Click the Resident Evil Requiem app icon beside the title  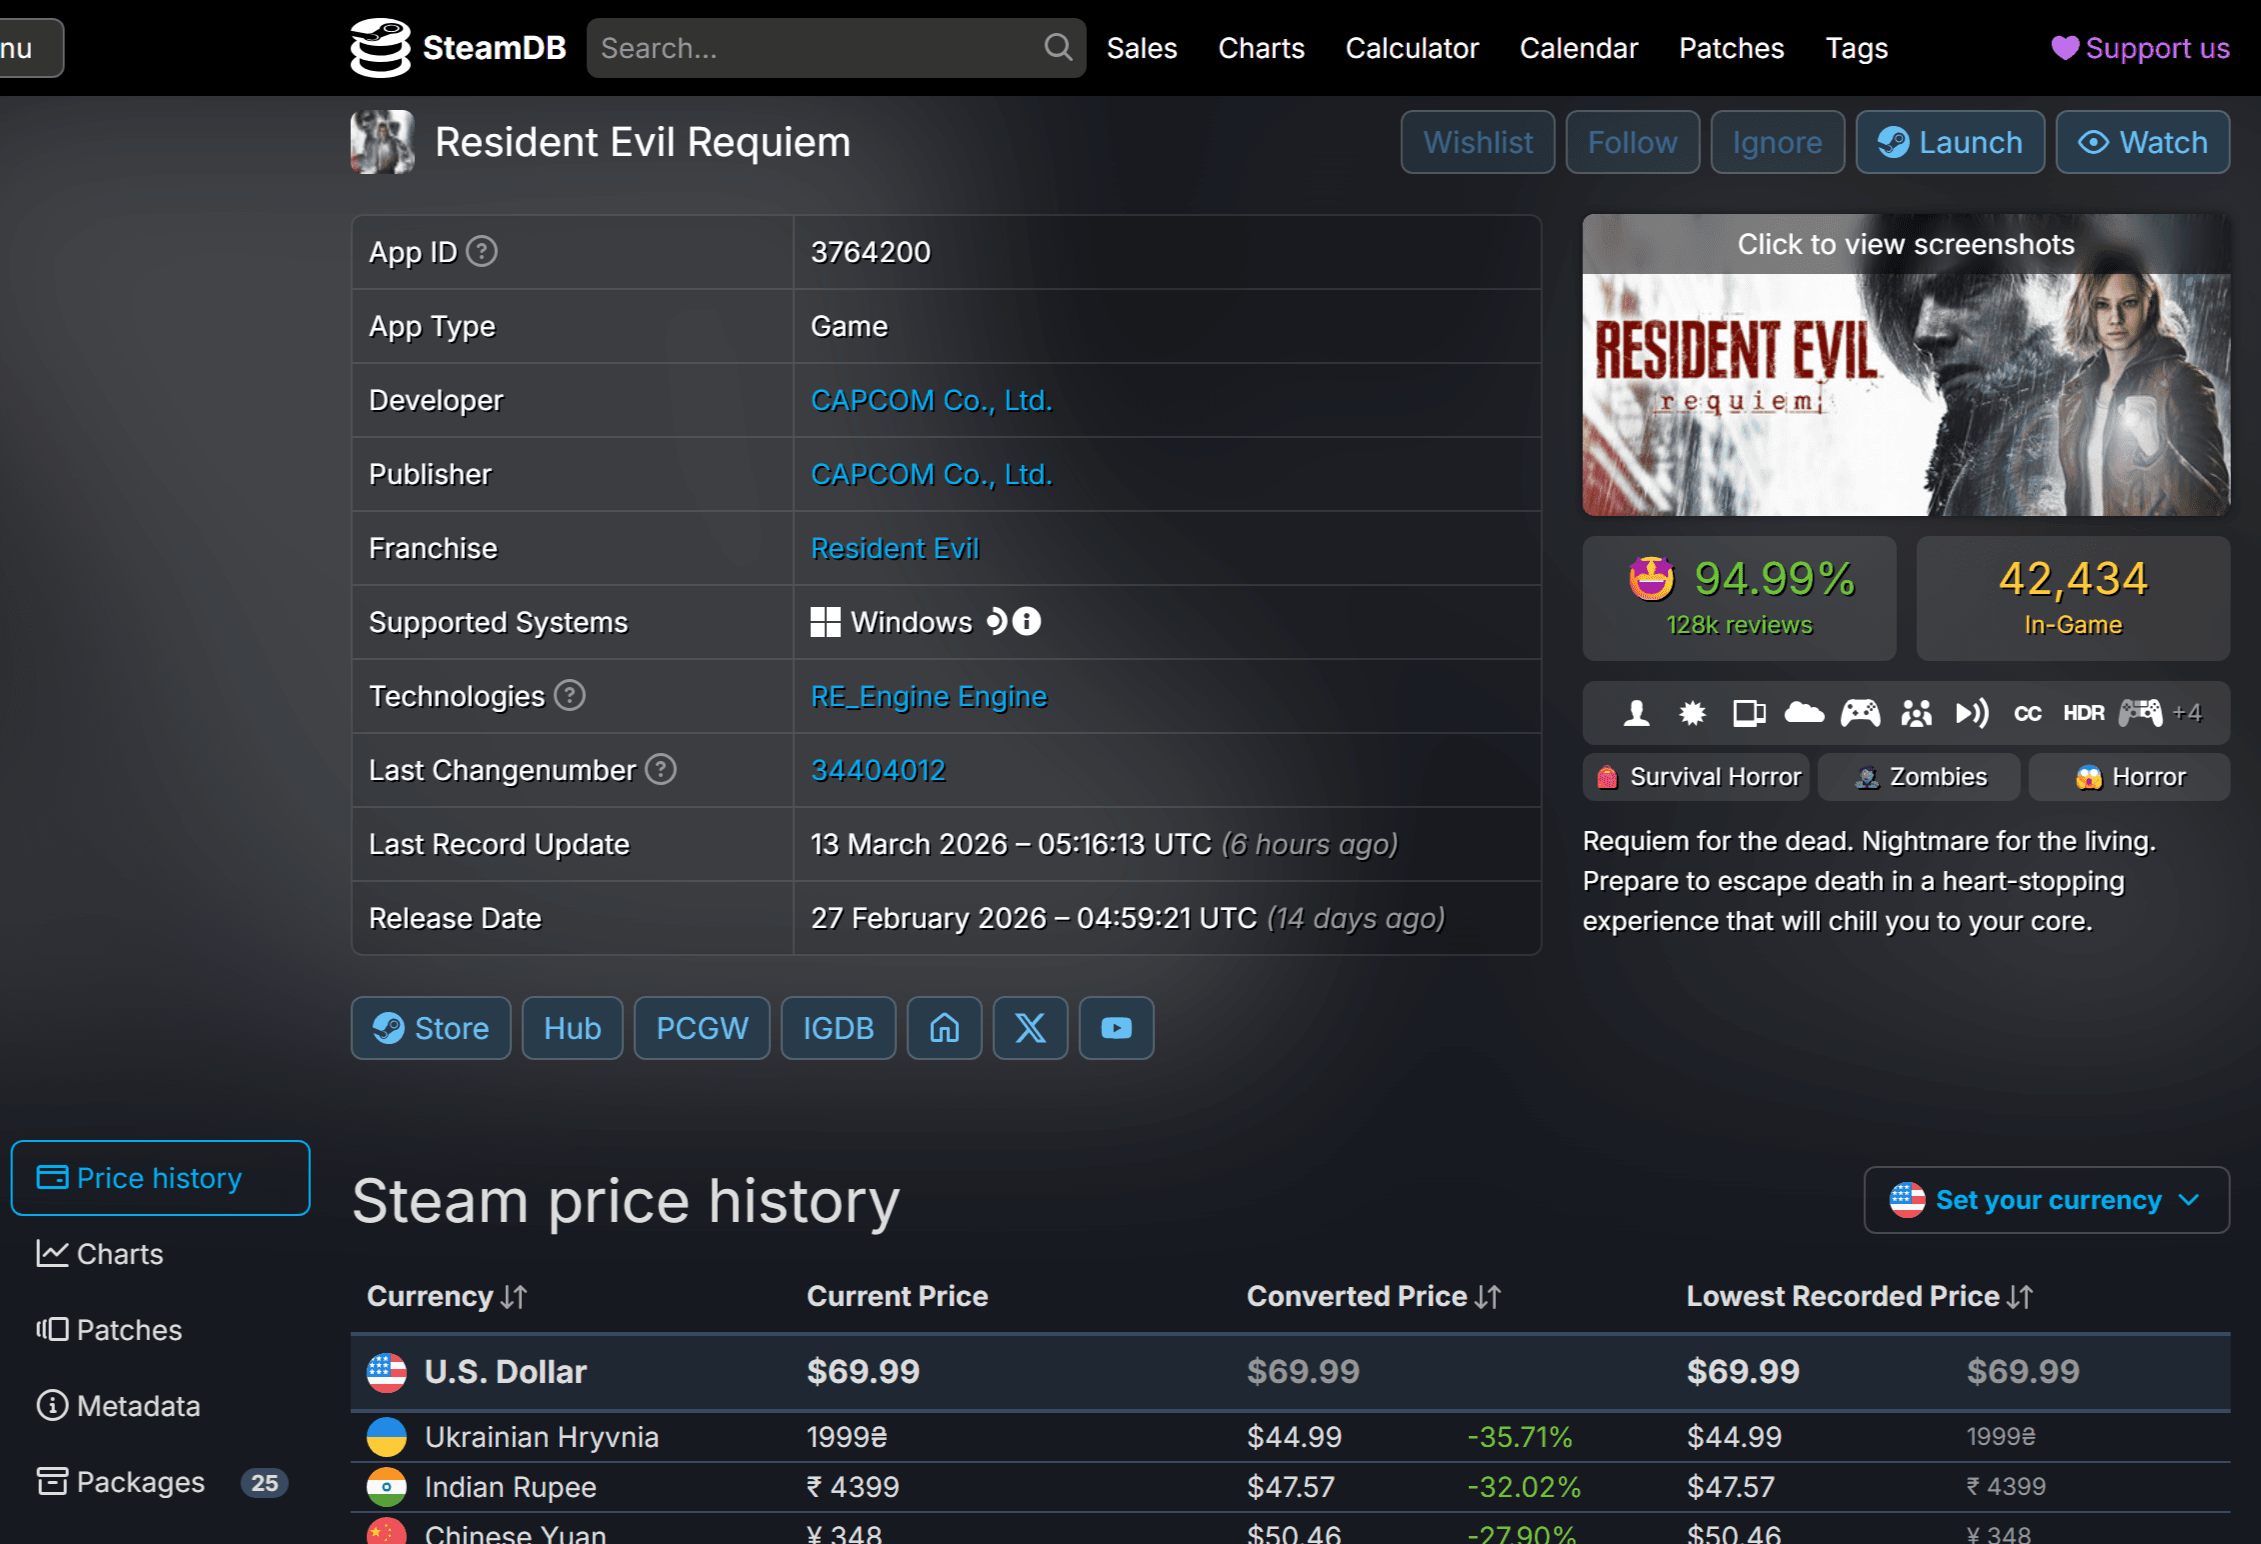382,142
